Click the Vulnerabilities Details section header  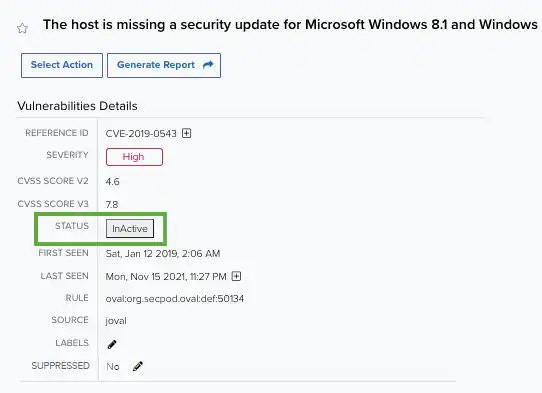coord(77,106)
